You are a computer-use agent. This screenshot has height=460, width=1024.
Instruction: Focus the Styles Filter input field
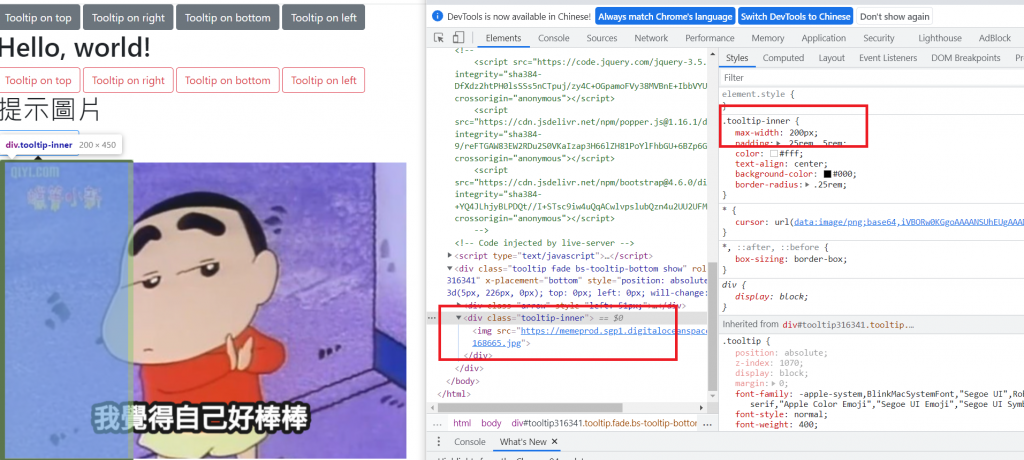[x=871, y=78]
